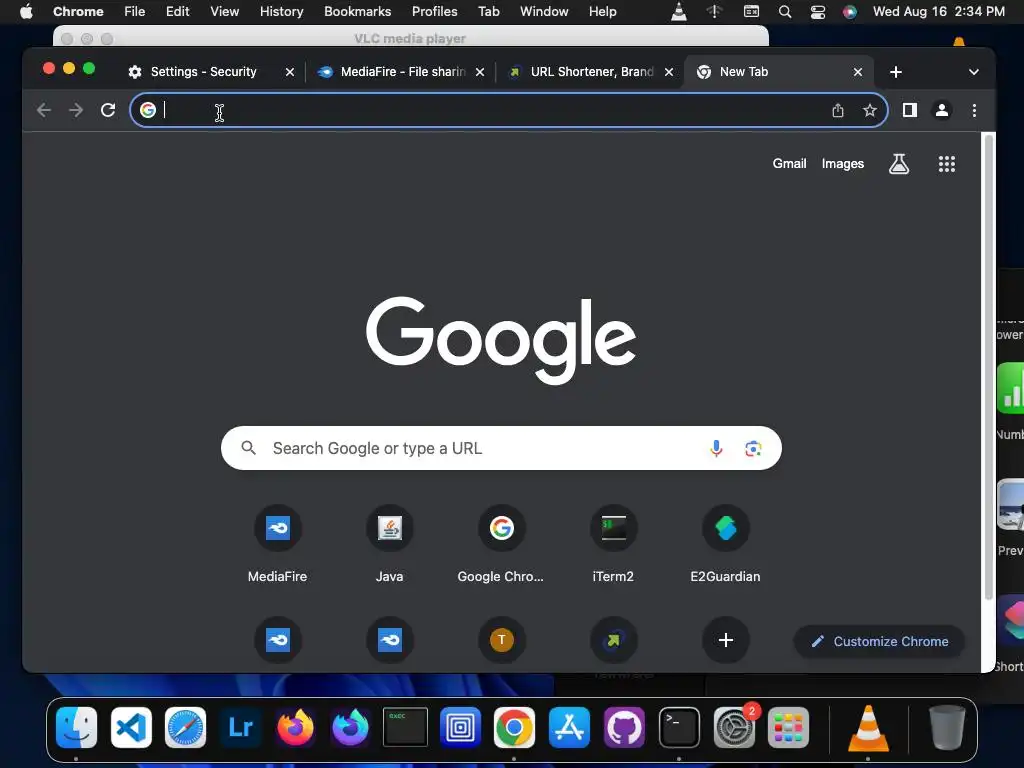This screenshot has height=768, width=1024.
Task: Open the Images link
Action: tap(842, 164)
